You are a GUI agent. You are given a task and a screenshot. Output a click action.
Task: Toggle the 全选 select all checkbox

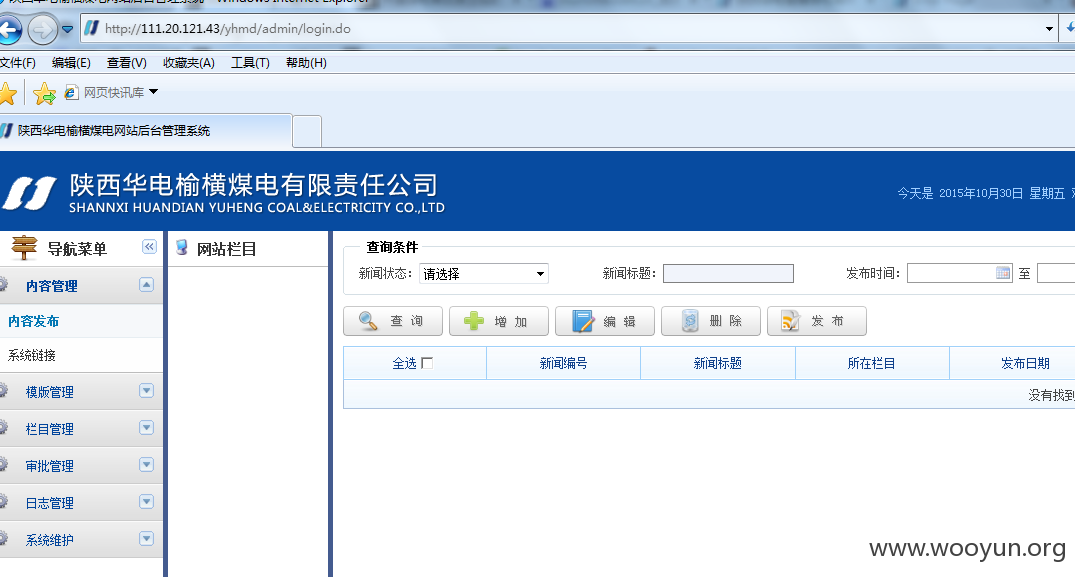click(427, 363)
